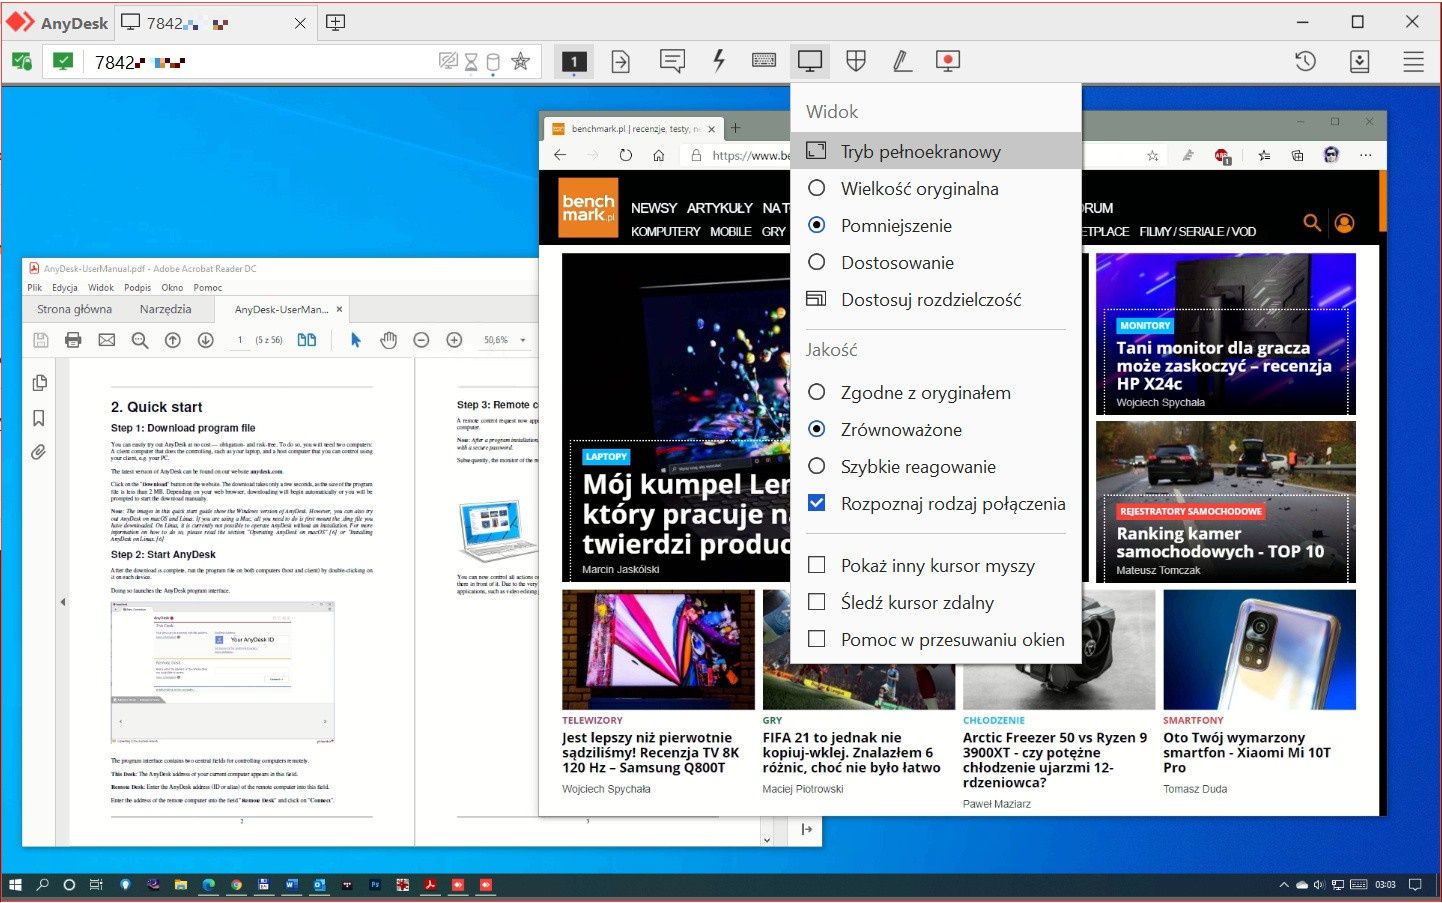Switch to Narzędzia tab in Acrobat
Viewport: 1442px width, 903px height.
point(165,309)
